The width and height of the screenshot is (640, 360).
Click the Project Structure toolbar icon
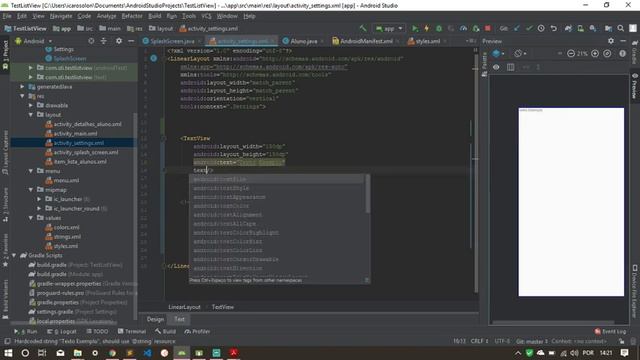point(608,28)
